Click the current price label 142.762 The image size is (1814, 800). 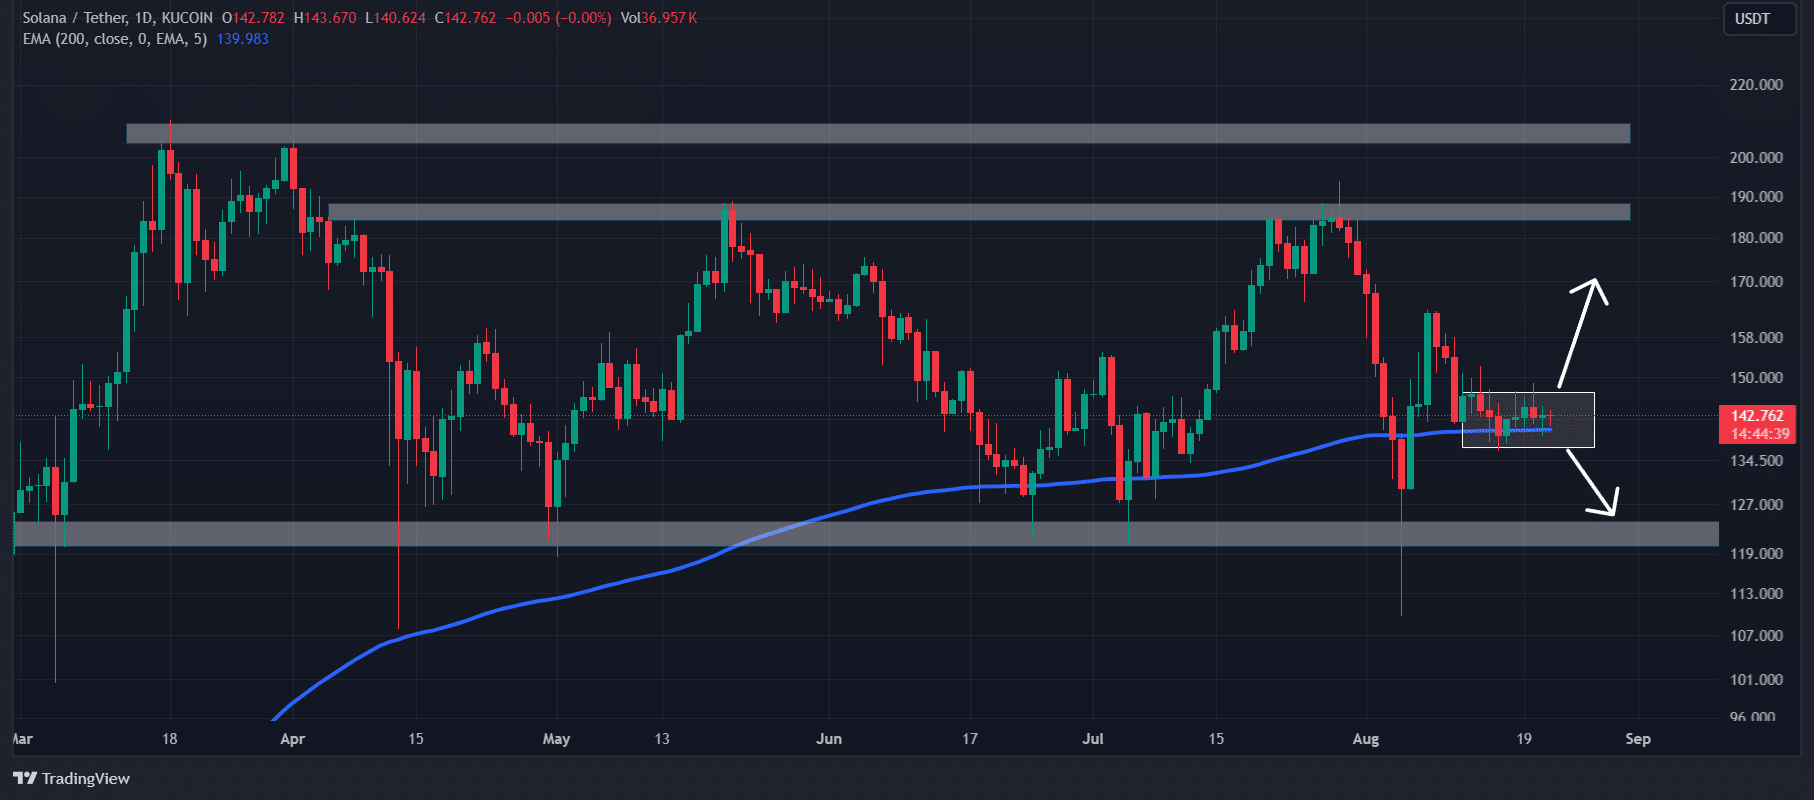tap(1757, 416)
